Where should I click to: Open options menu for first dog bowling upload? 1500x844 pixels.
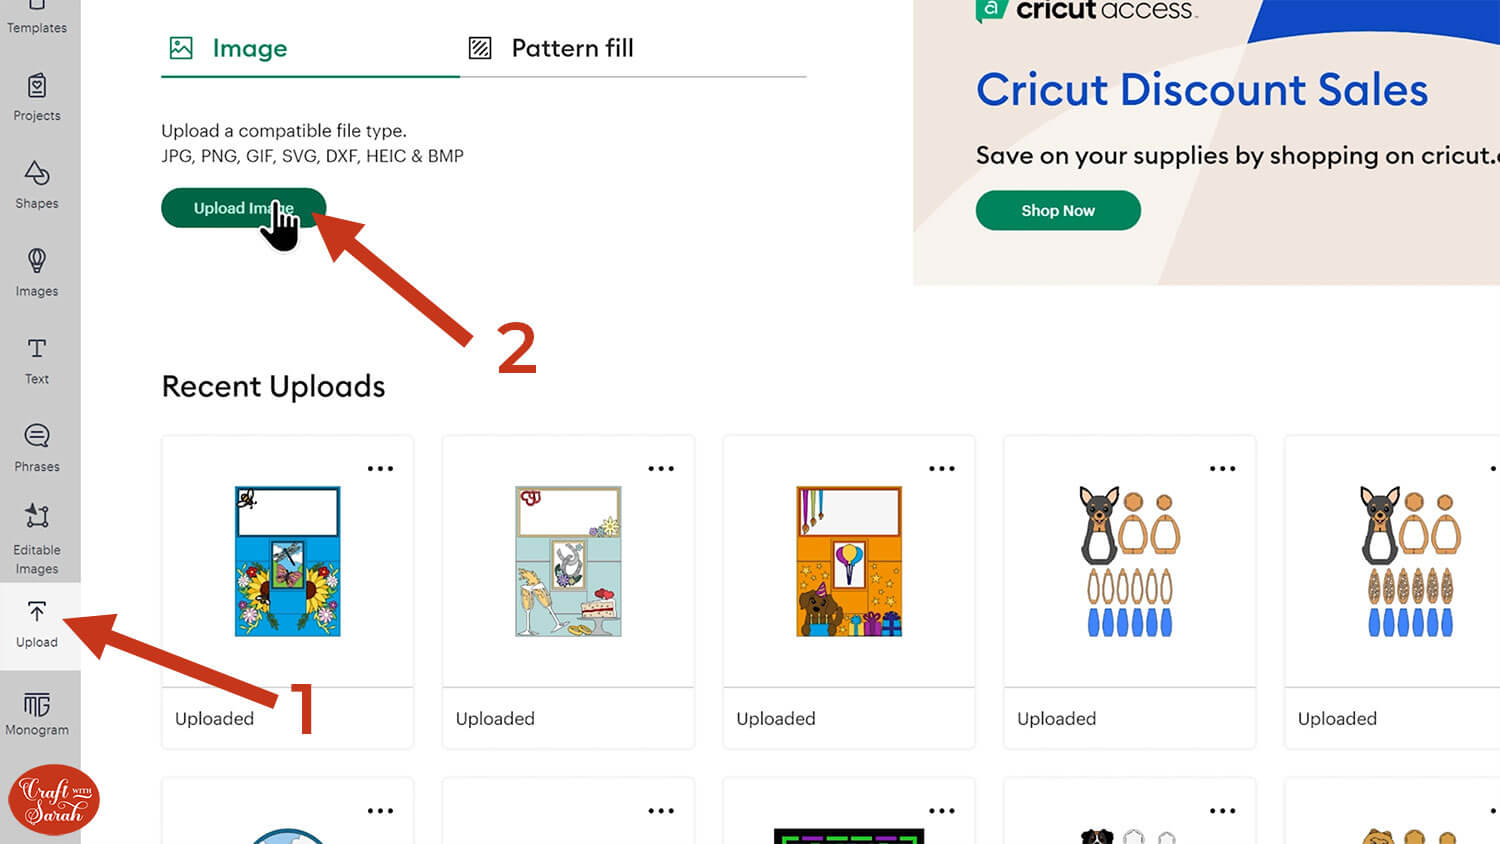(1222, 468)
